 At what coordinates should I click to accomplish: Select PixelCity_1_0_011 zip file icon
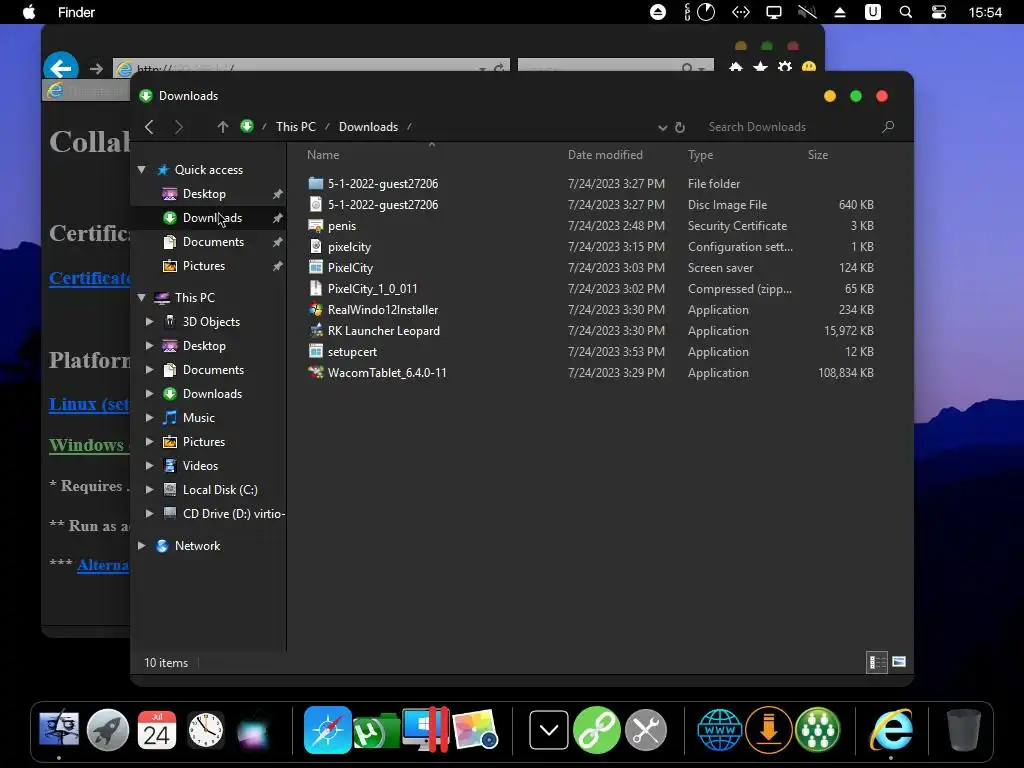click(x=315, y=289)
